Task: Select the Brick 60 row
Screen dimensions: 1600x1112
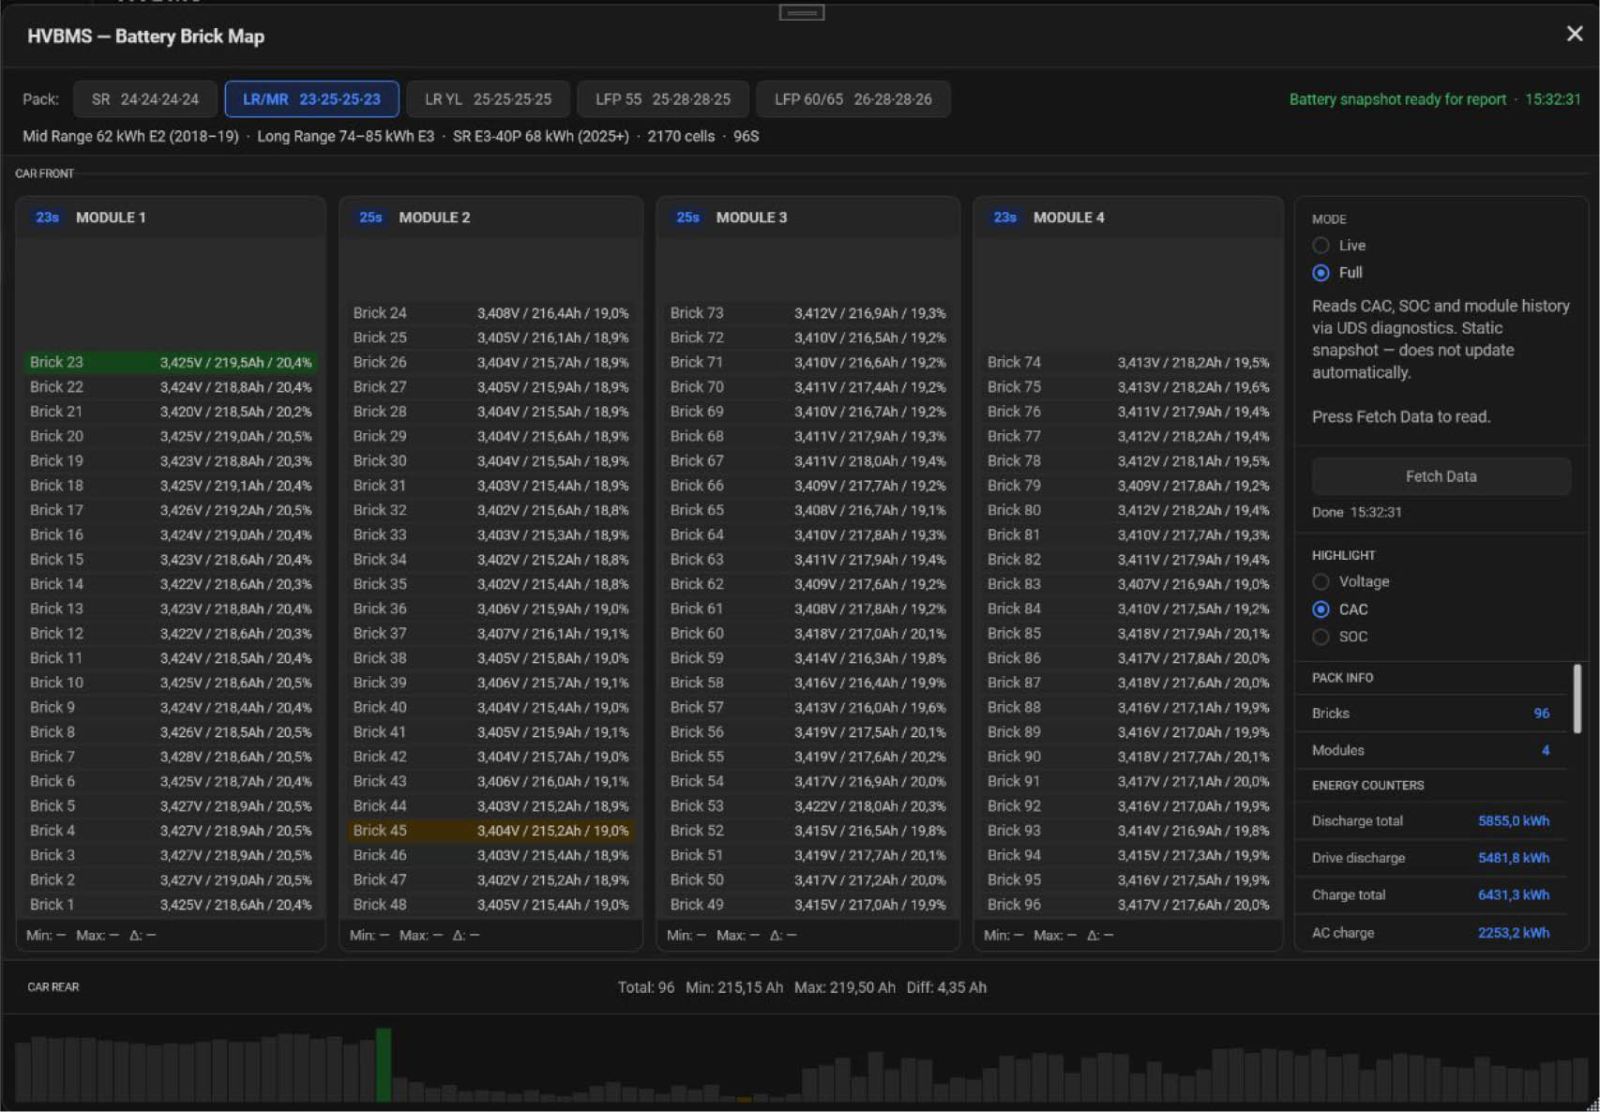Action: [x=808, y=633]
